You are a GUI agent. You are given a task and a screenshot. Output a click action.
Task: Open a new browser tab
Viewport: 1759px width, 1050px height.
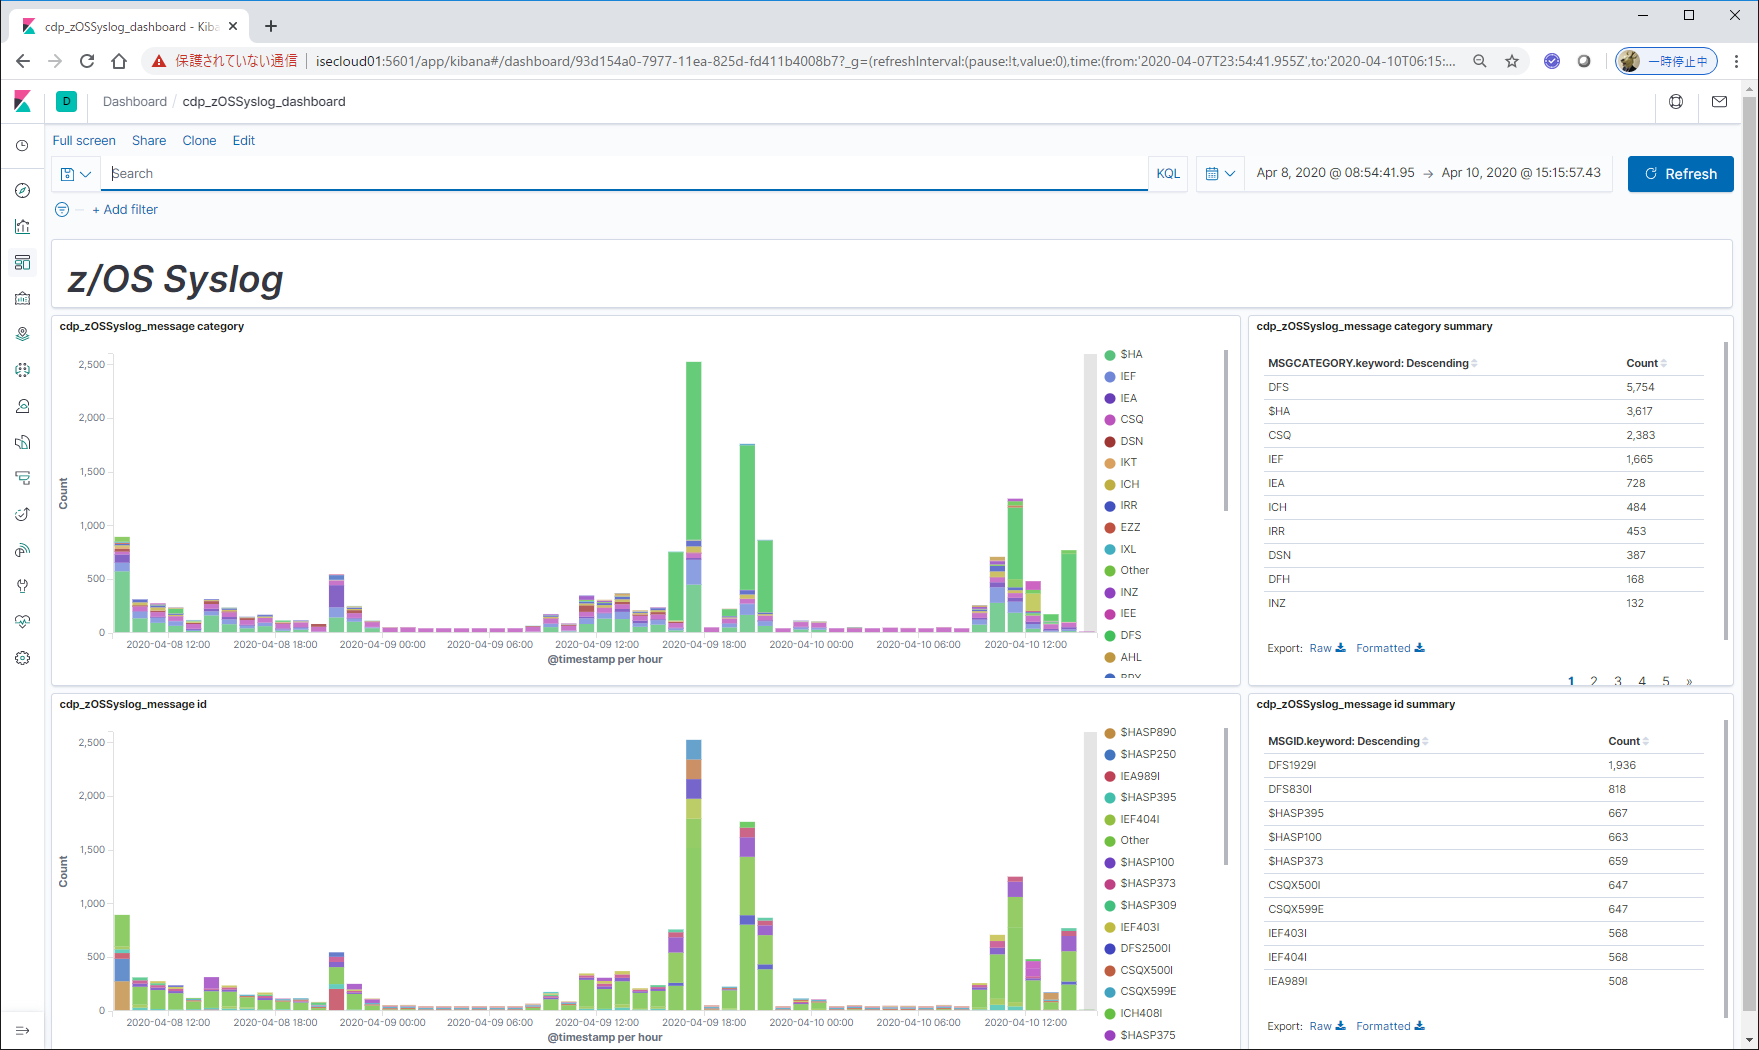(271, 26)
